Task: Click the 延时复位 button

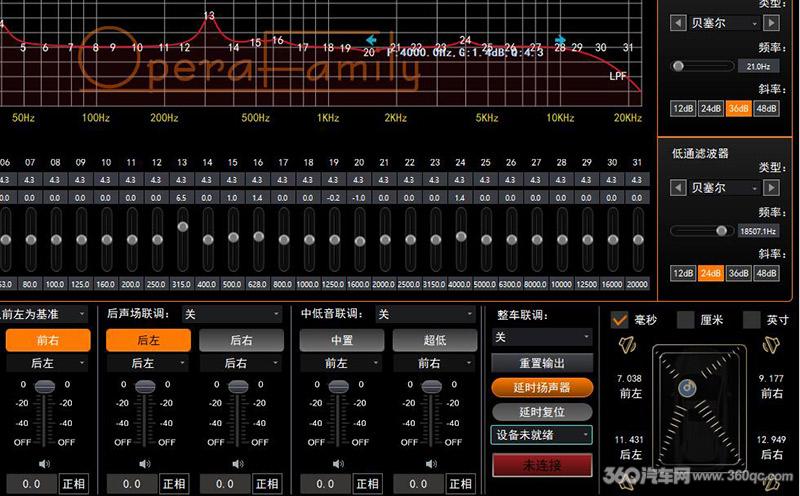Action: coord(542,412)
